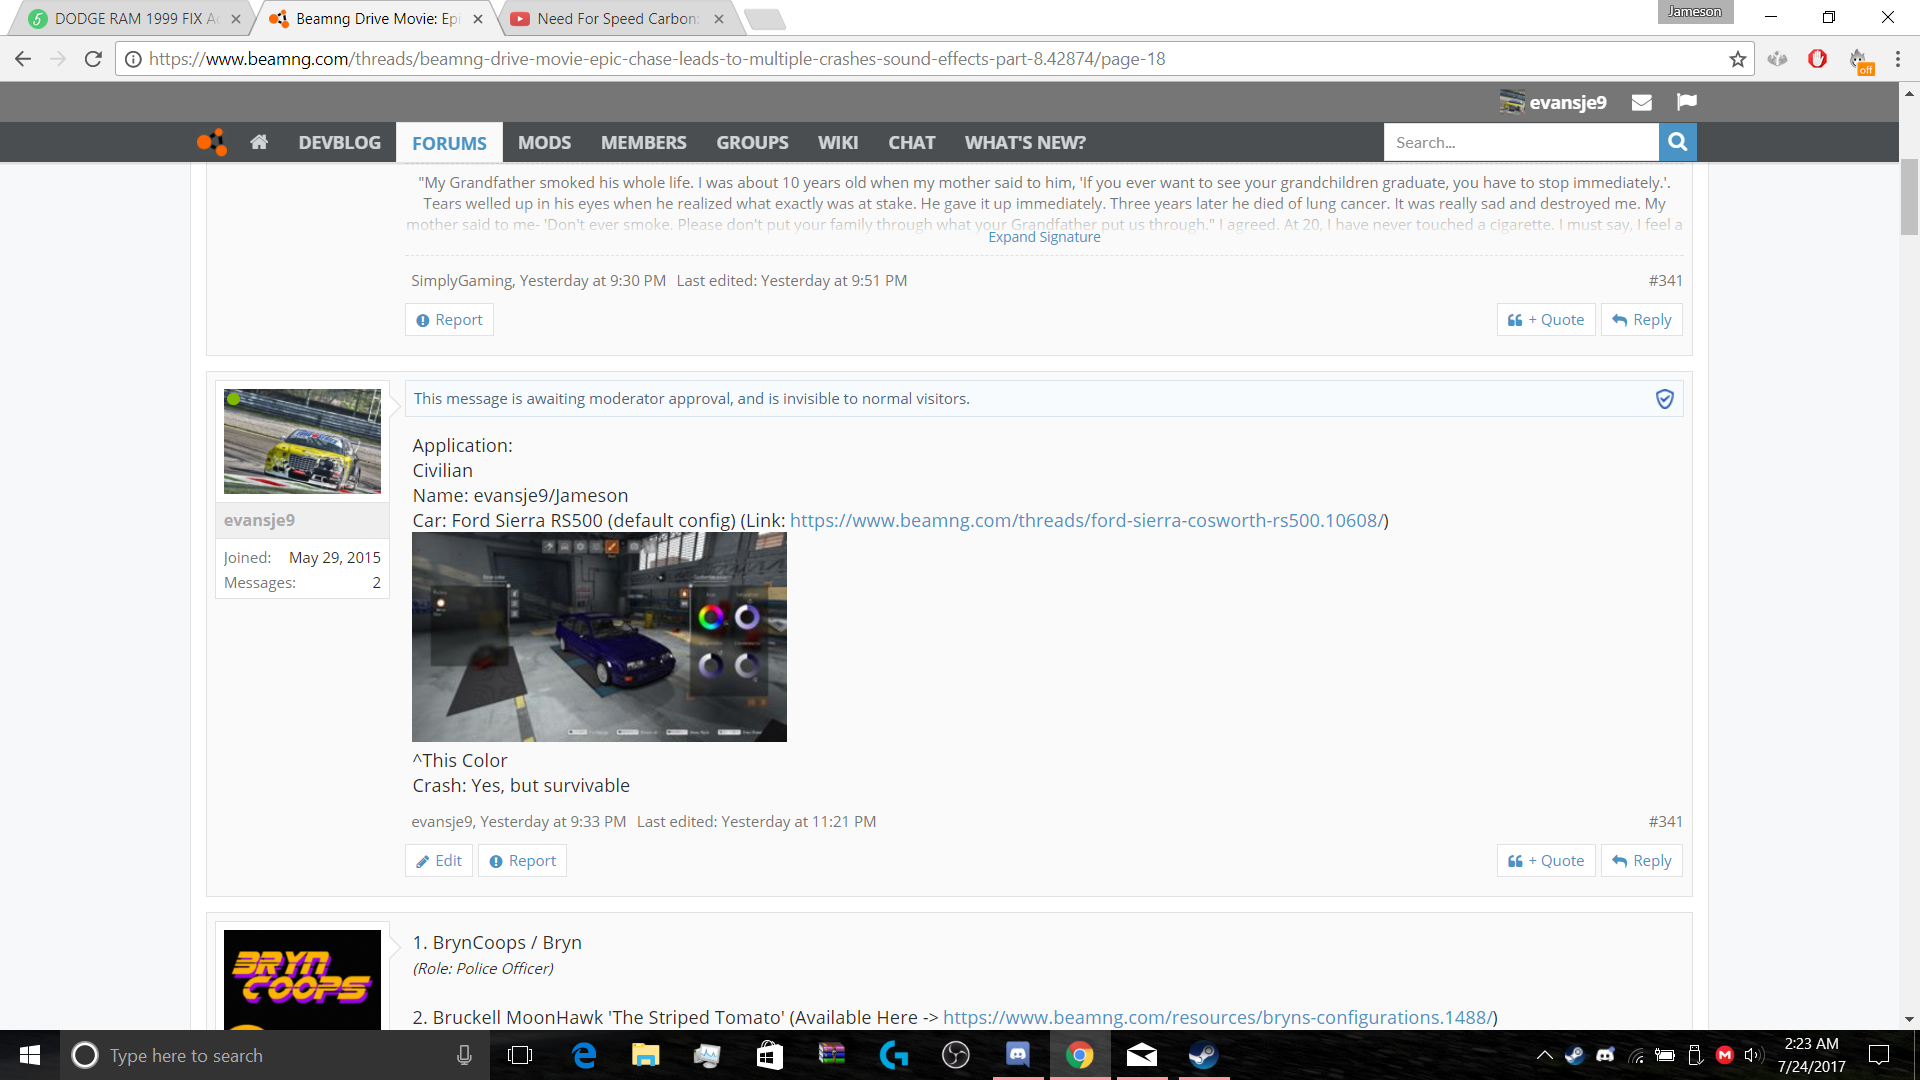This screenshot has width=1920, height=1080.
Task: Open the Opera extension icon in toolbar
Action: click(1817, 59)
